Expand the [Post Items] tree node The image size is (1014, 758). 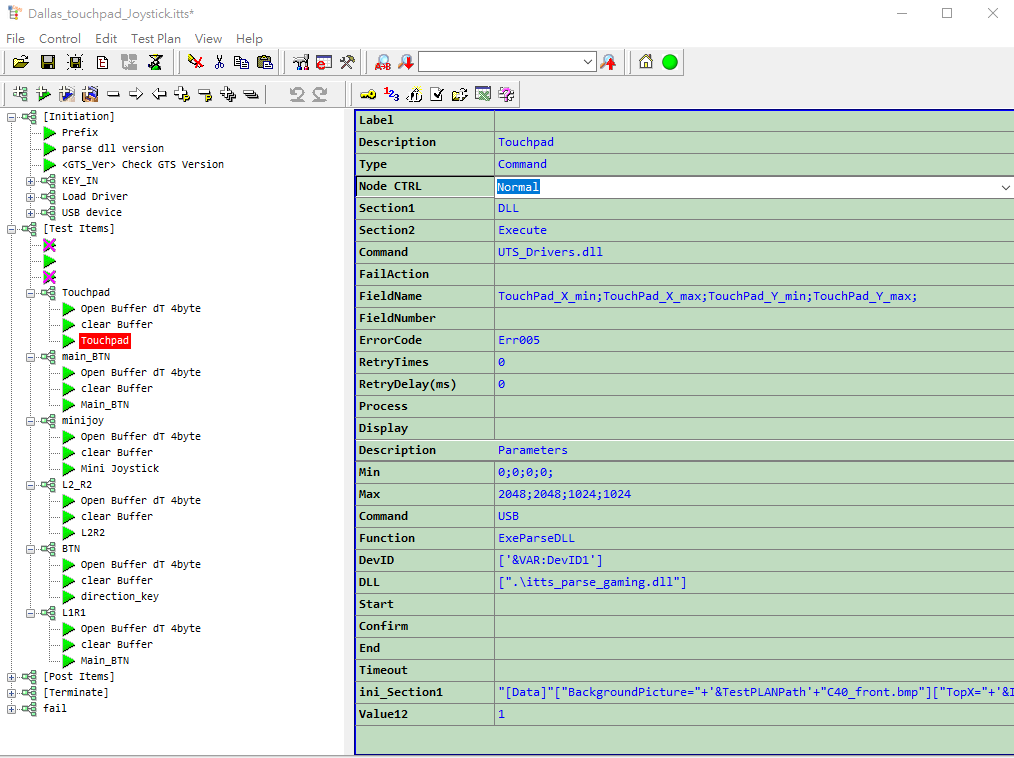tap(12, 677)
